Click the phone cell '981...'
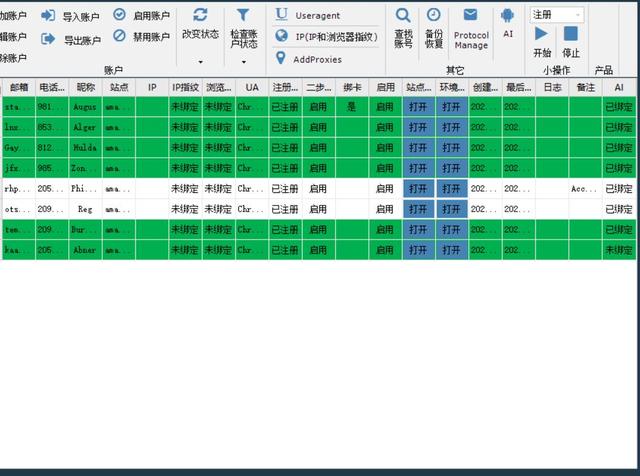This screenshot has height=476, width=640. click(x=52, y=107)
